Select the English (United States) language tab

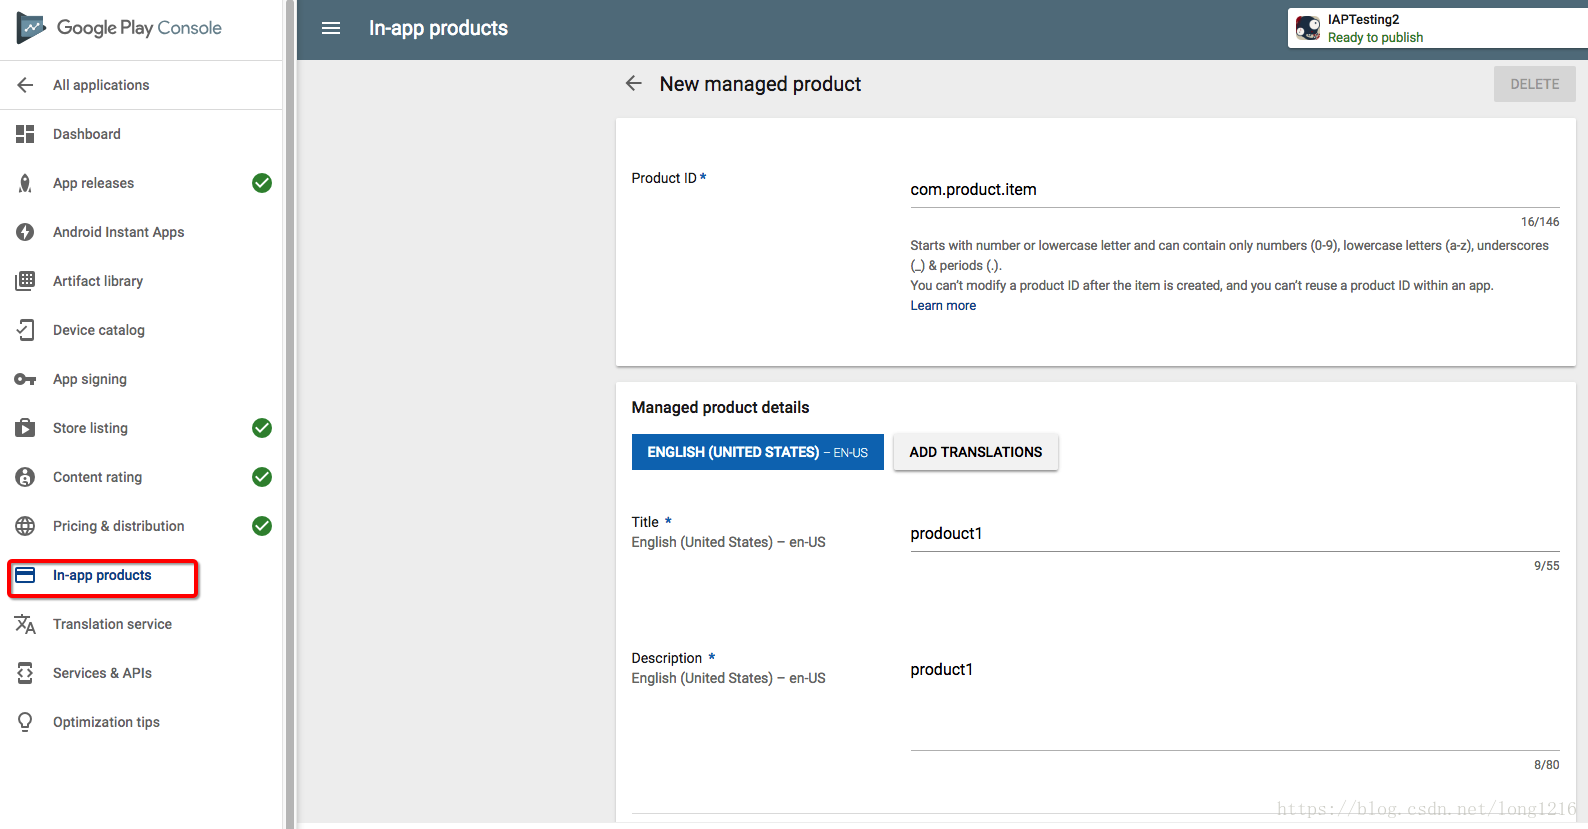point(757,452)
